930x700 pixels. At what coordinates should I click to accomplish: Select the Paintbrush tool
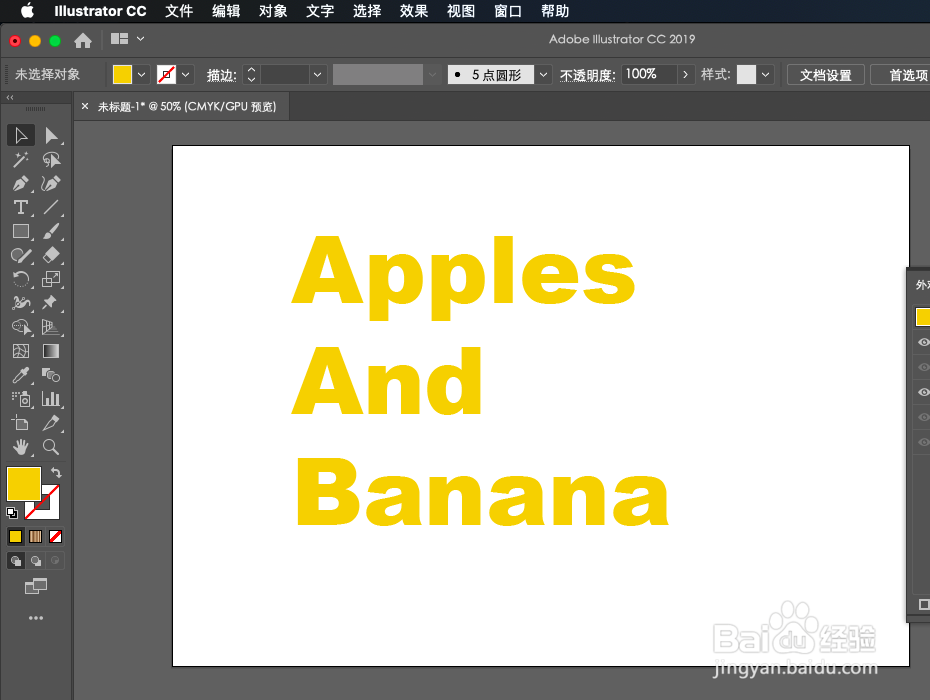52,231
